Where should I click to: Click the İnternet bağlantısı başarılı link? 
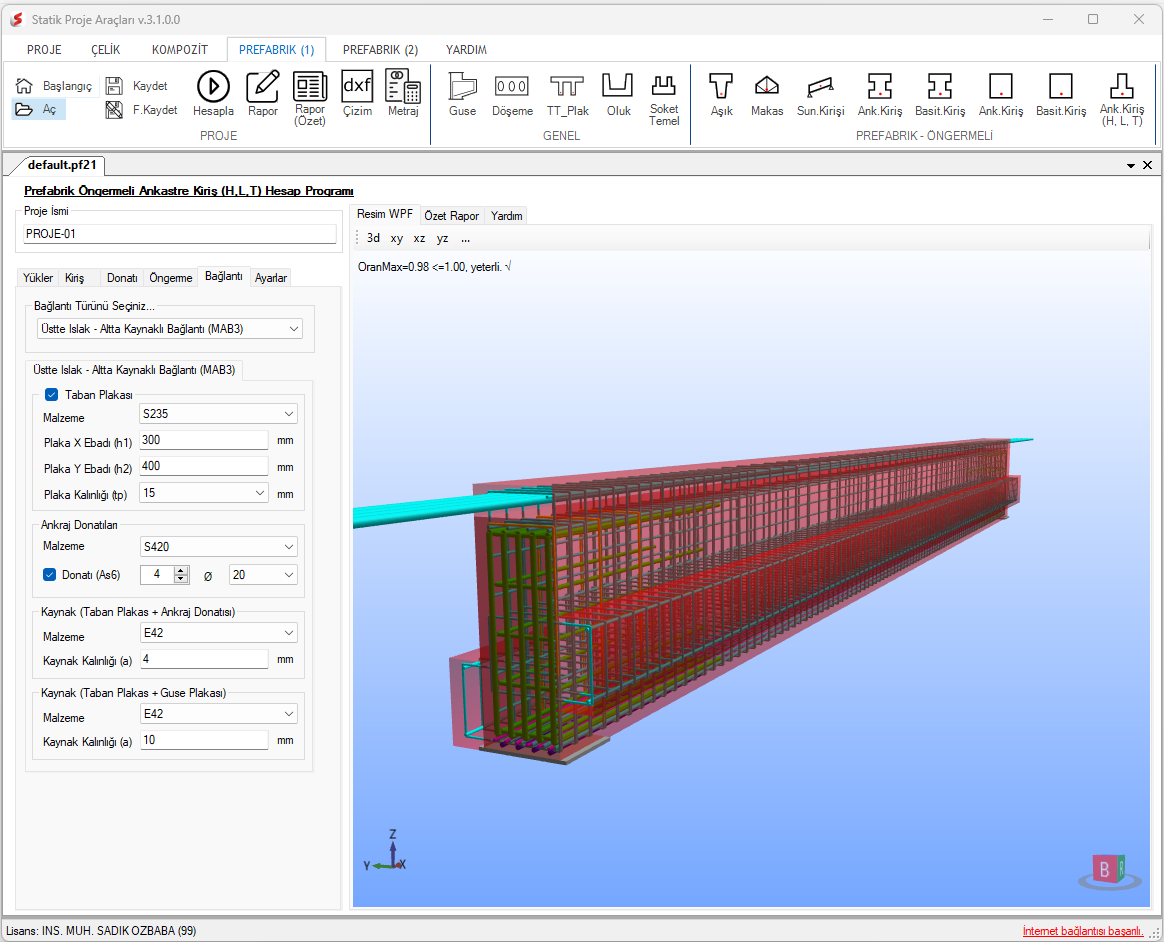click(x=1082, y=931)
